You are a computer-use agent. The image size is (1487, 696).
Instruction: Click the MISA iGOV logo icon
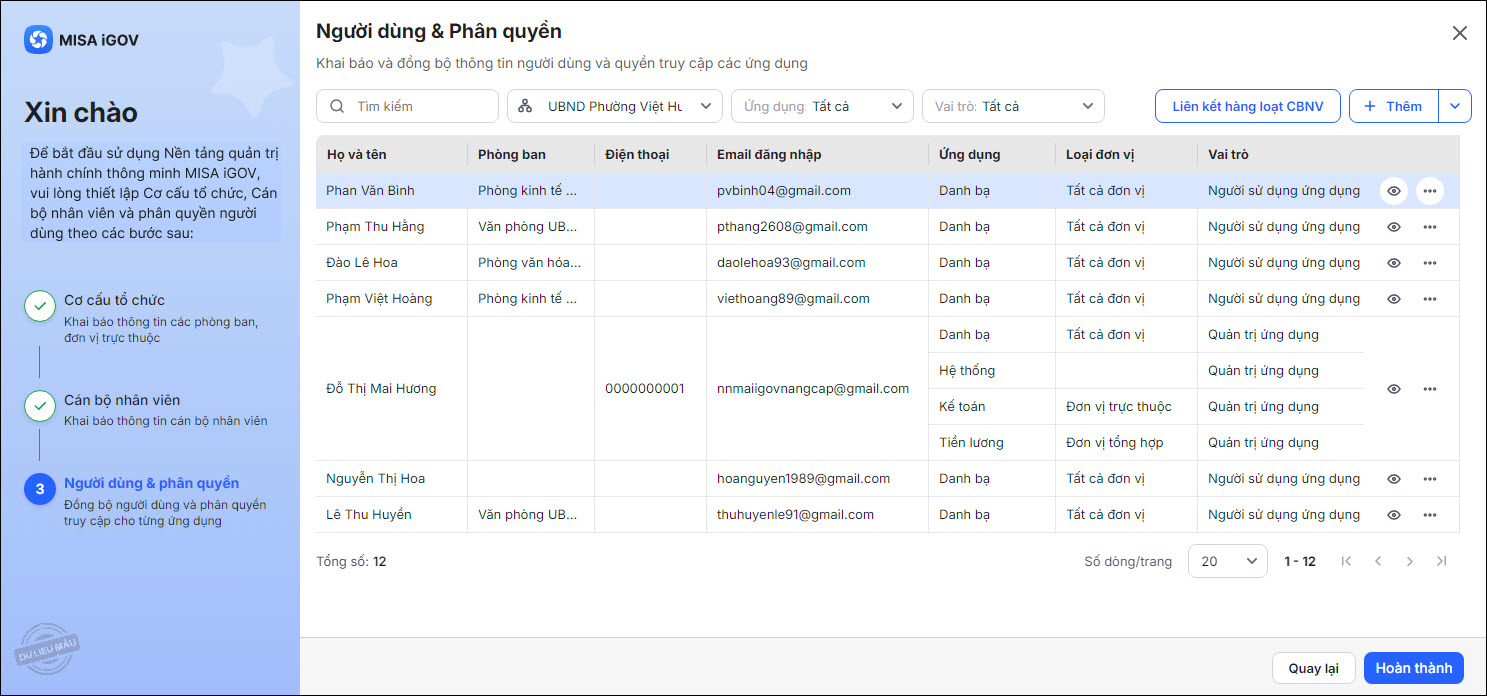(38, 40)
